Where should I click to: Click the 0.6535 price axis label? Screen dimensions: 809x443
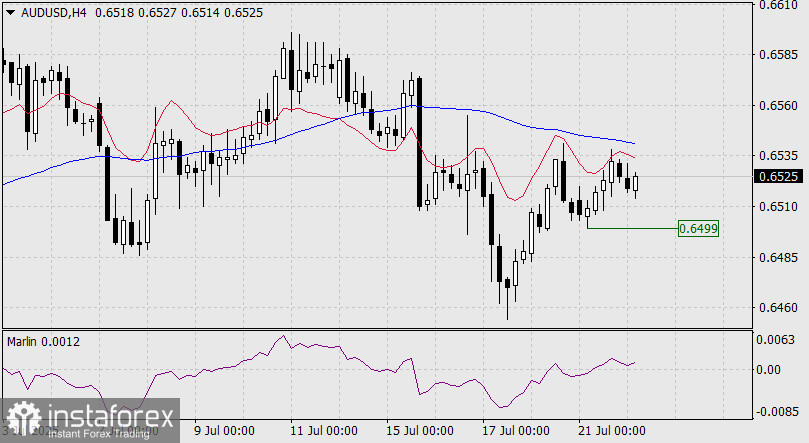point(778,156)
